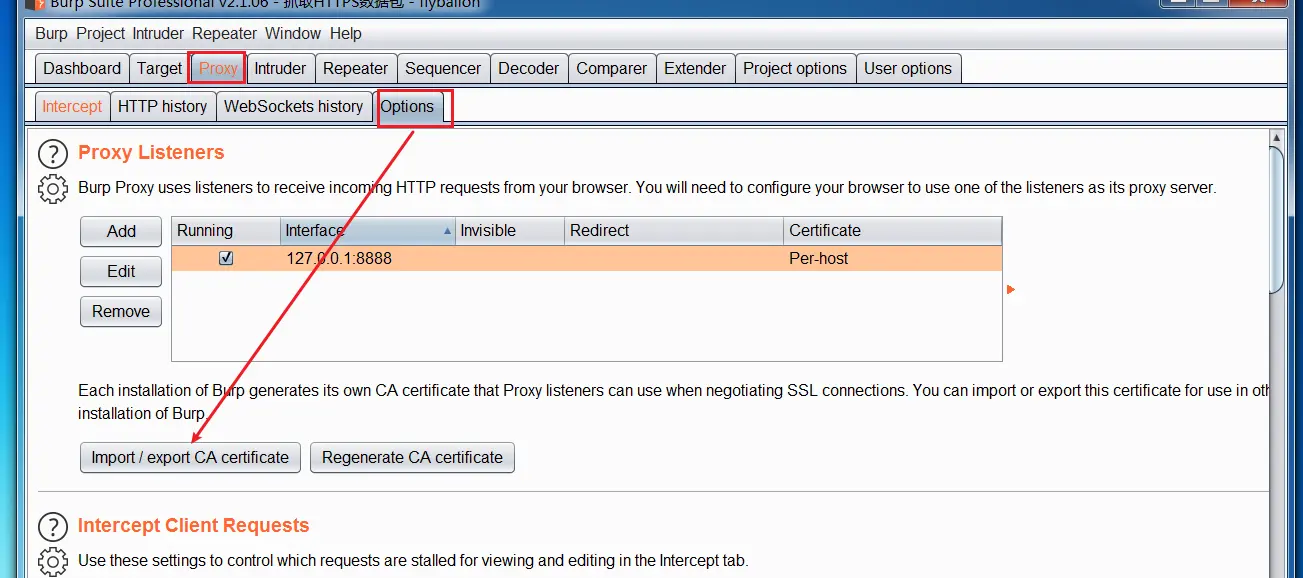Click Remove proxy listener button
Viewport: 1303px width, 578px height.
(x=121, y=311)
